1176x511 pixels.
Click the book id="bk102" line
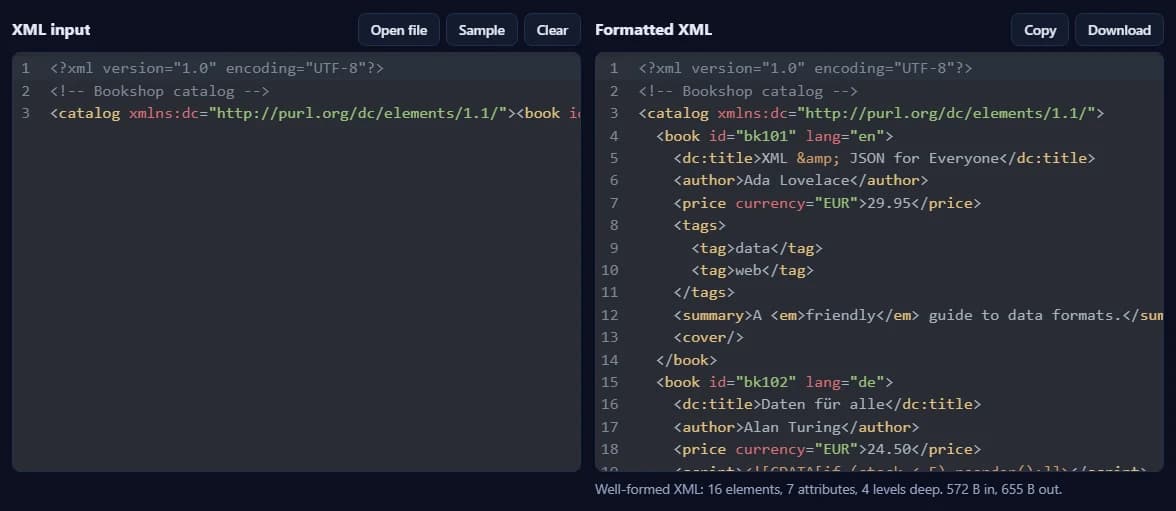774,382
